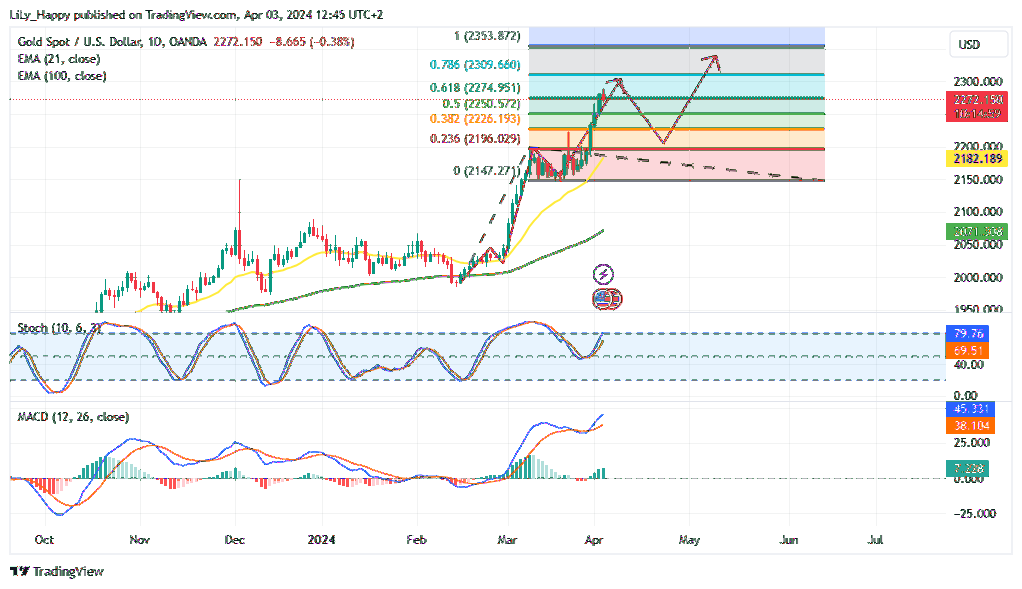This screenshot has height=589, width=1022.
Task: Click the Oct date on time axis
Action: point(44,539)
